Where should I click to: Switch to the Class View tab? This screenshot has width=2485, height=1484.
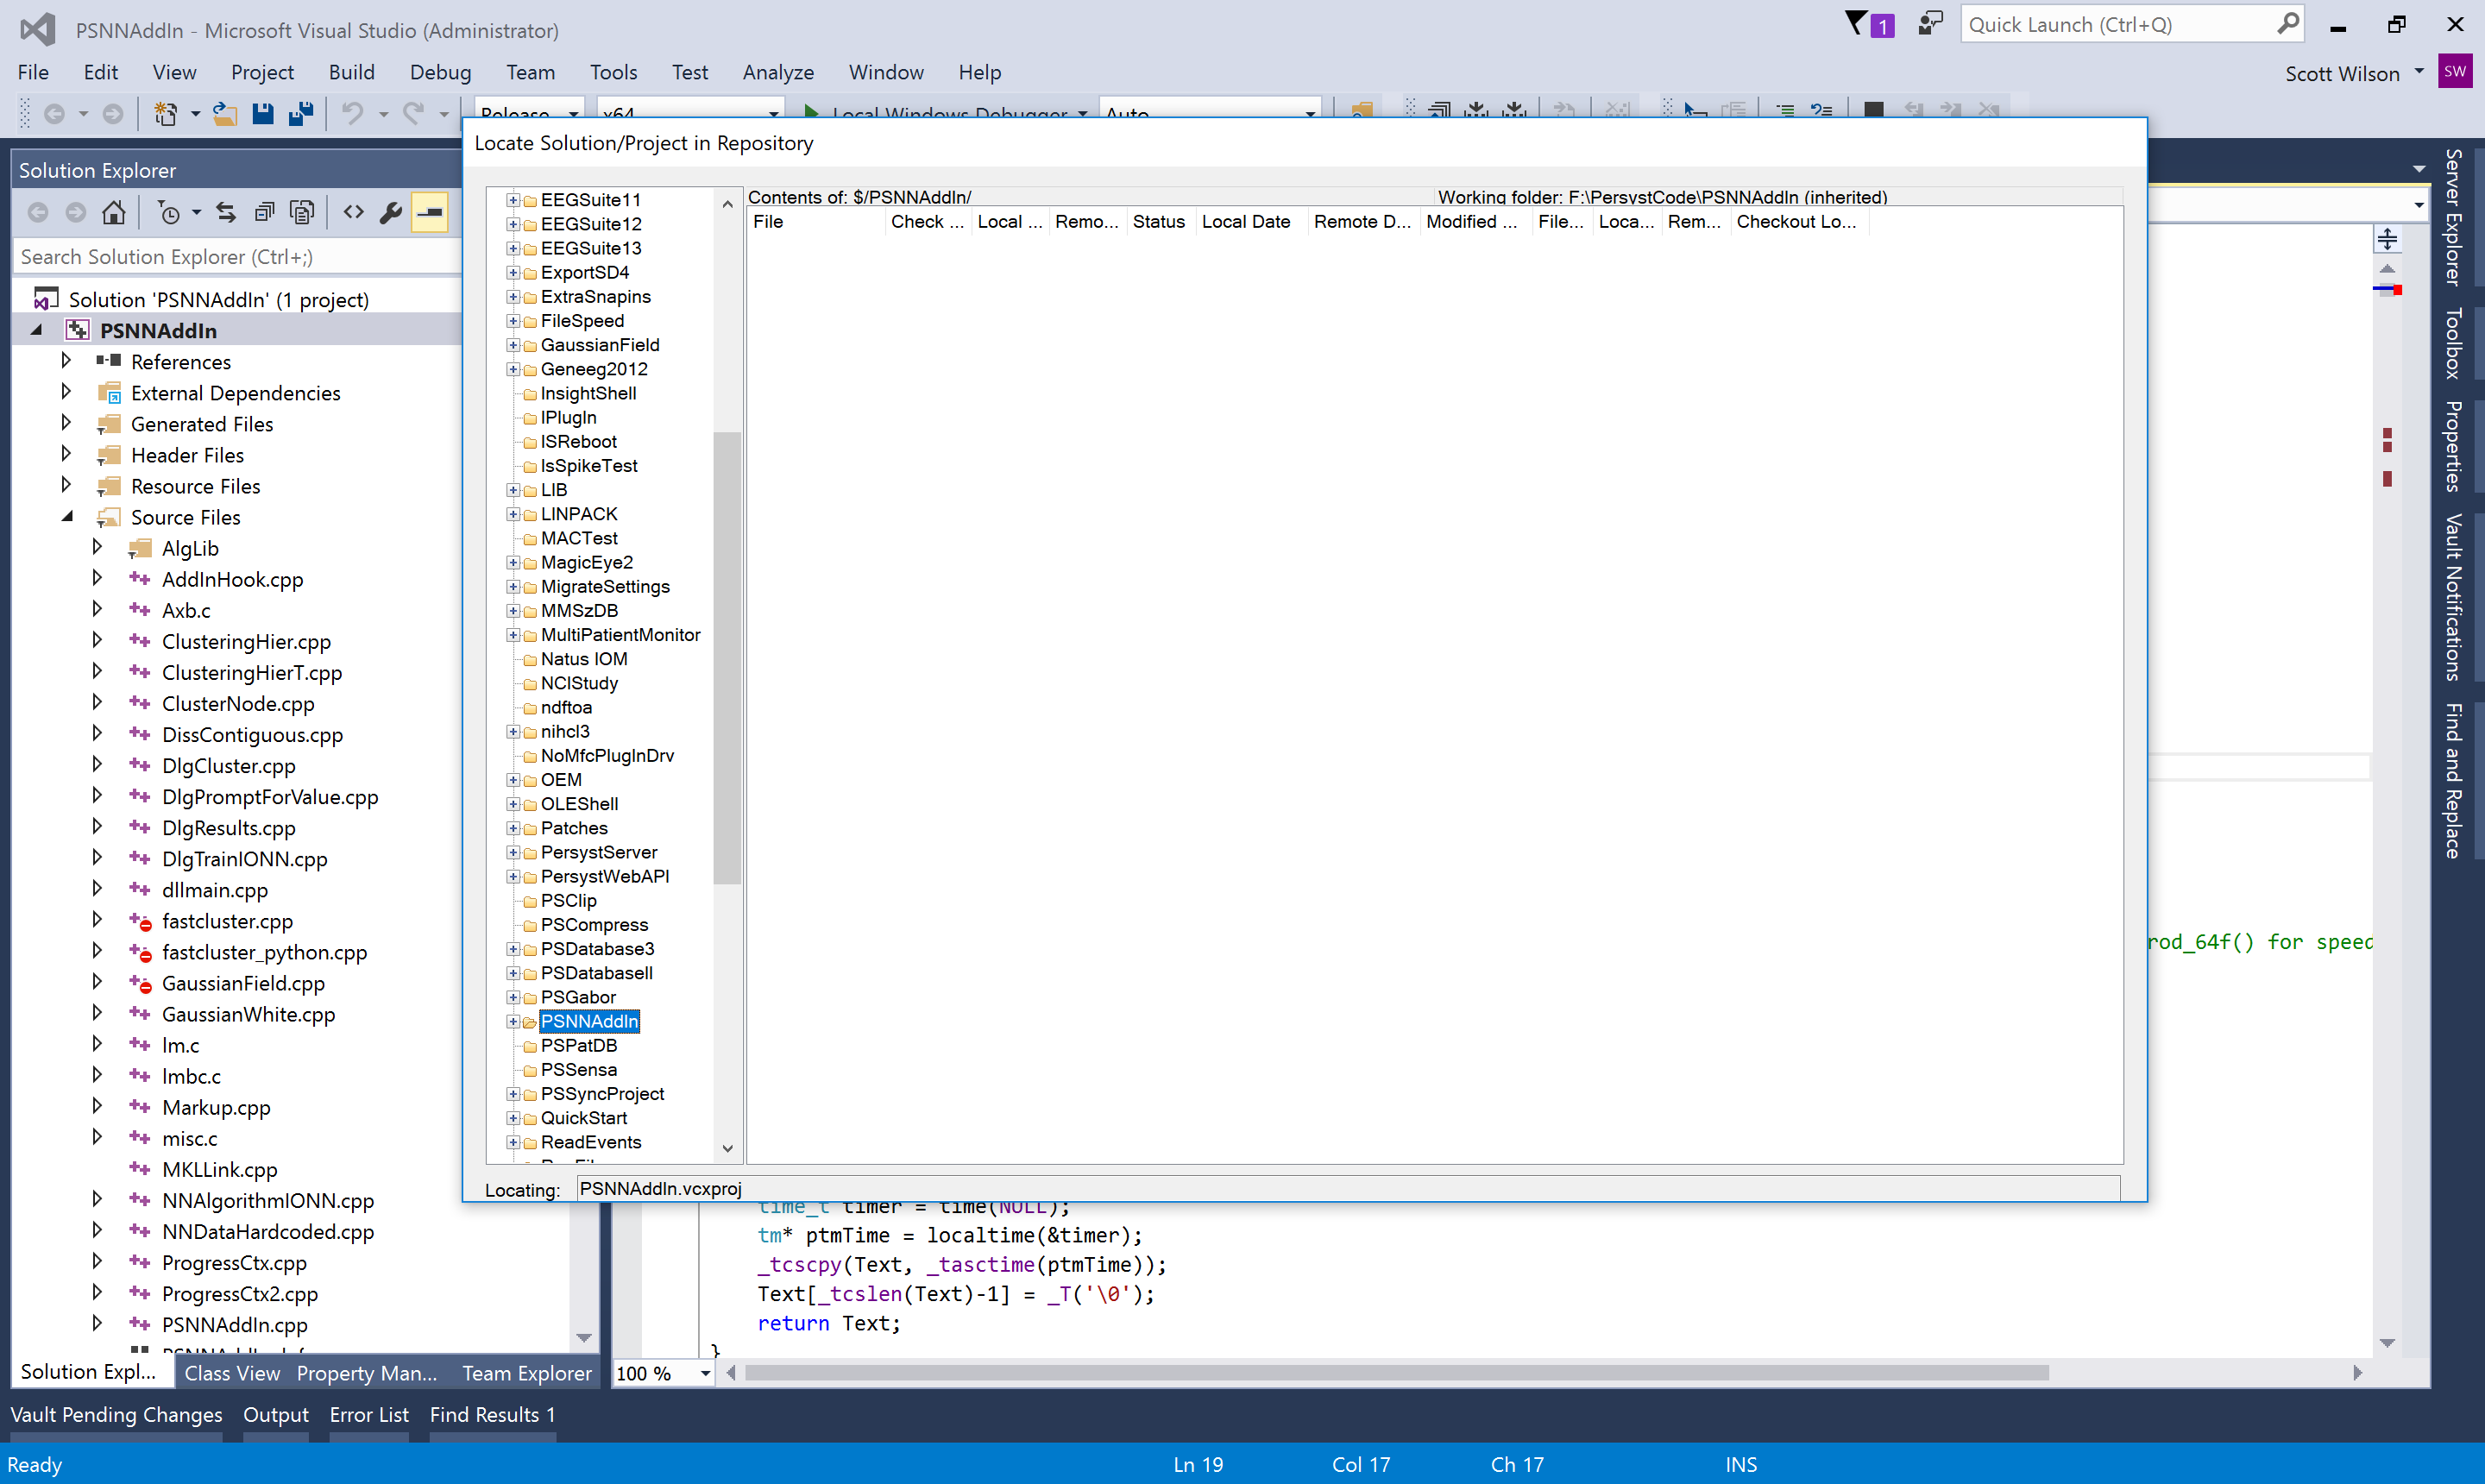coord(232,1373)
